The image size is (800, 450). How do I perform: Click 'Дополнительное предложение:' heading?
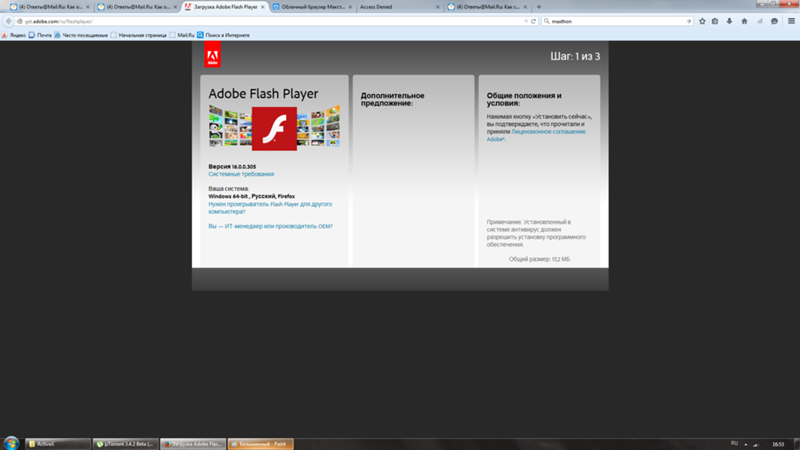click(392, 99)
